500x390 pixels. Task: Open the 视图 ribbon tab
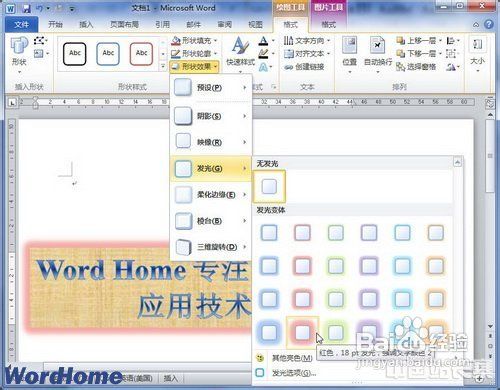[x=255, y=24]
